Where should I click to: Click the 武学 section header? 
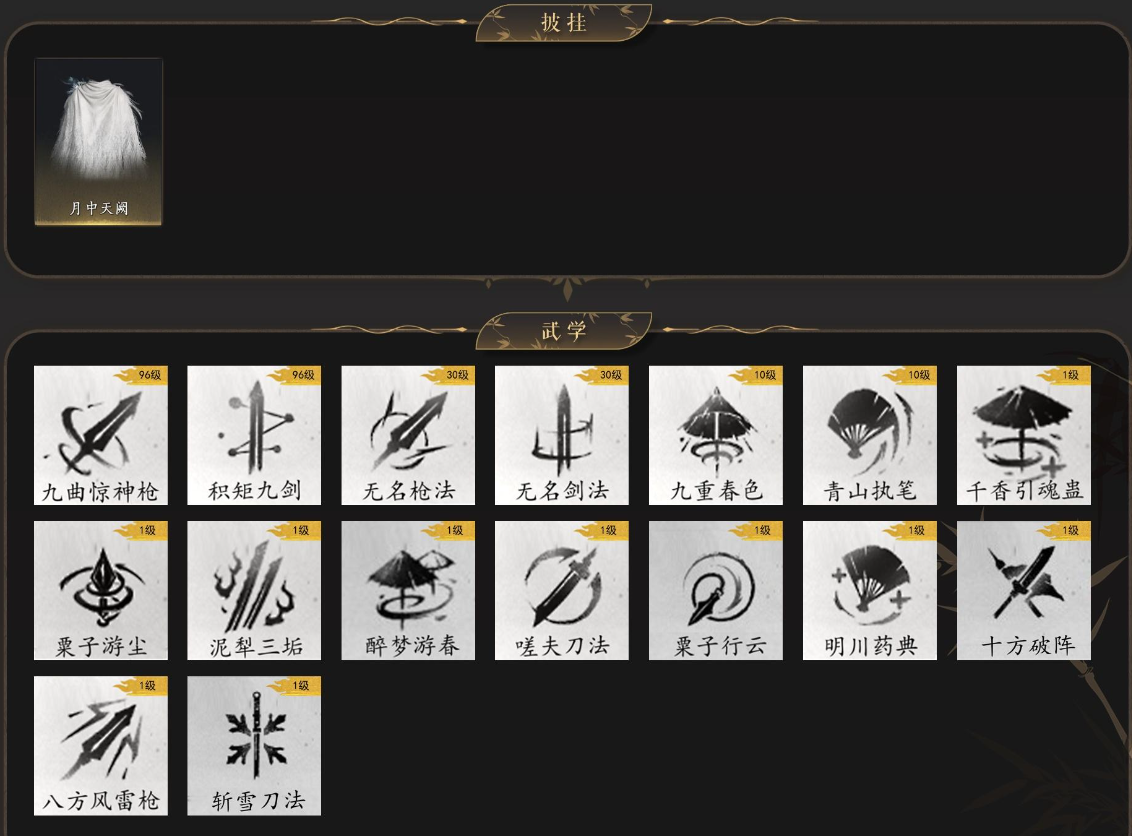[x=564, y=331]
